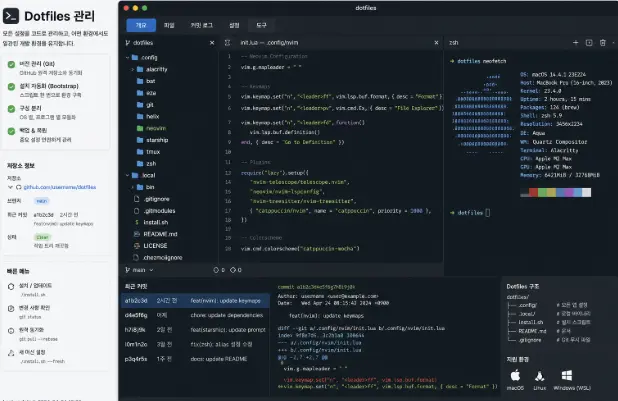Open the main branch dropdown in status bar
This screenshot has height=401, width=618.
point(139,270)
